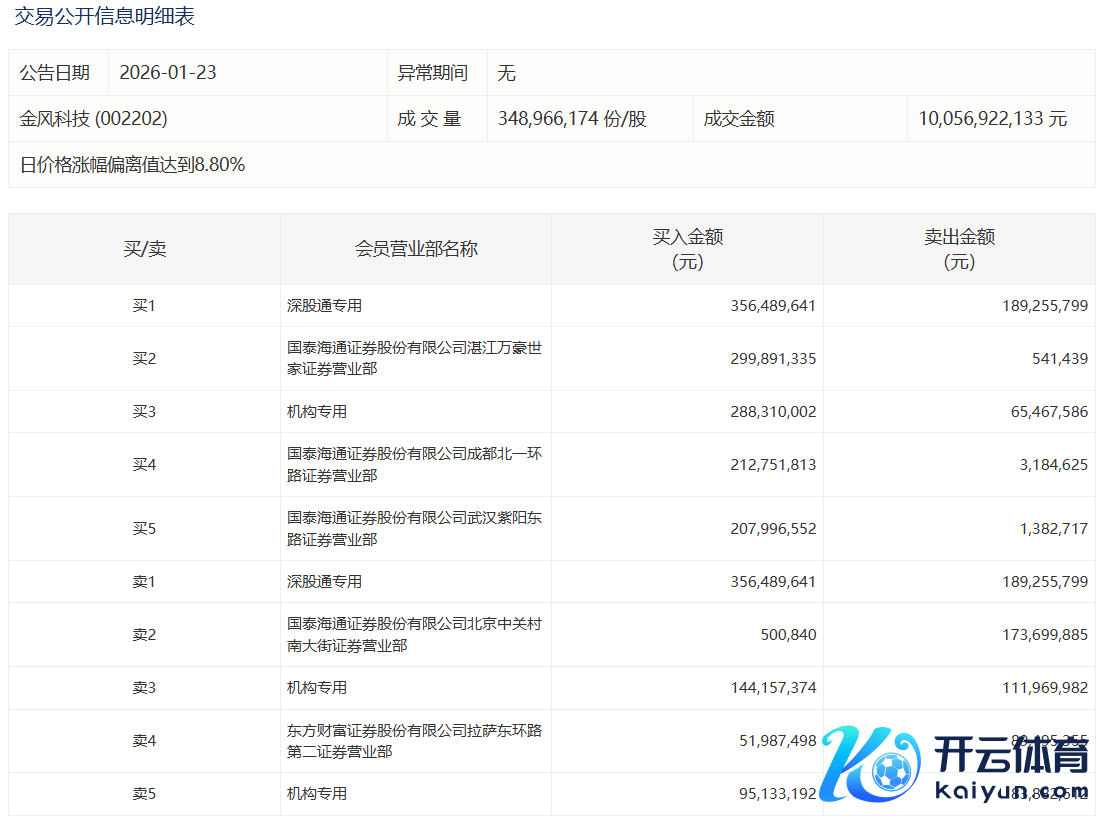The width and height of the screenshot is (1104, 824).
Task: Select 深股通专用 in the 买1 row
Action: (324, 306)
